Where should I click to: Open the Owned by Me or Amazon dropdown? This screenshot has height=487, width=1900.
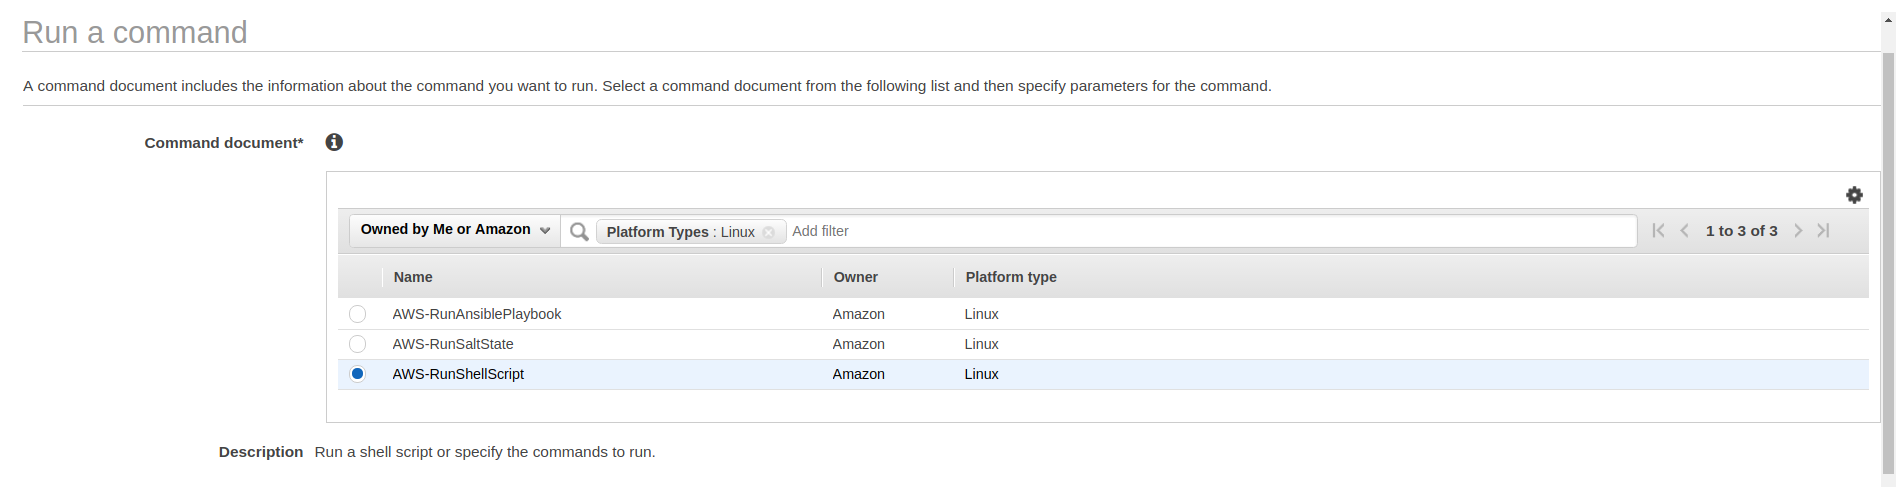[x=455, y=230]
